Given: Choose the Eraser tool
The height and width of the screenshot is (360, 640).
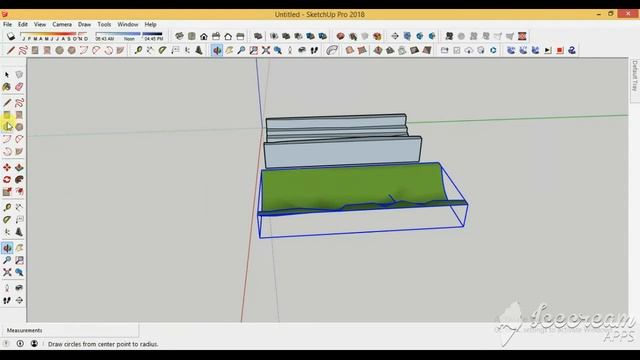Looking at the screenshot, I should tap(19, 87).
